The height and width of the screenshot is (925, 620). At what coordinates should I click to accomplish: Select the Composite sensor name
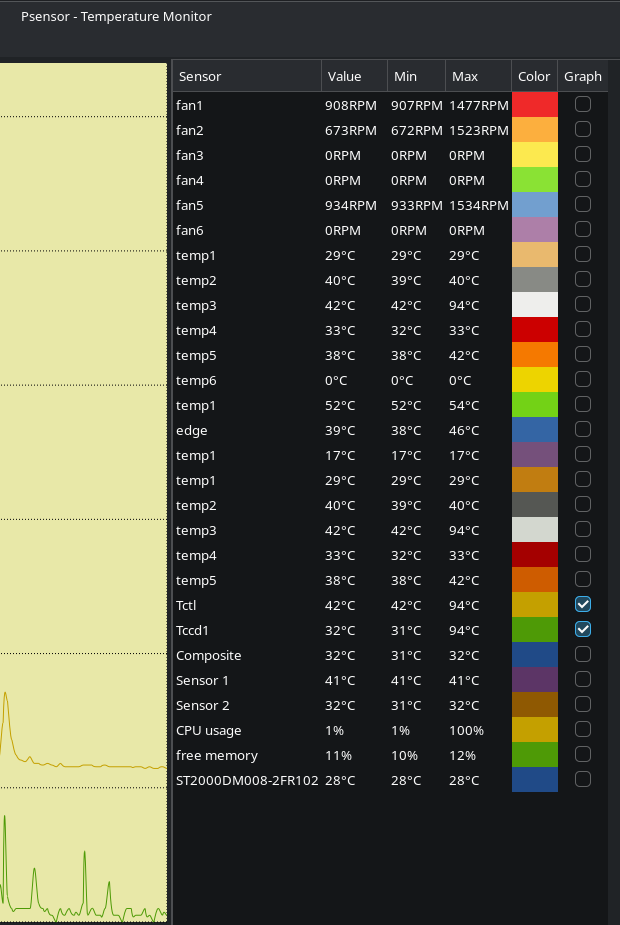[x=208, y=655]
